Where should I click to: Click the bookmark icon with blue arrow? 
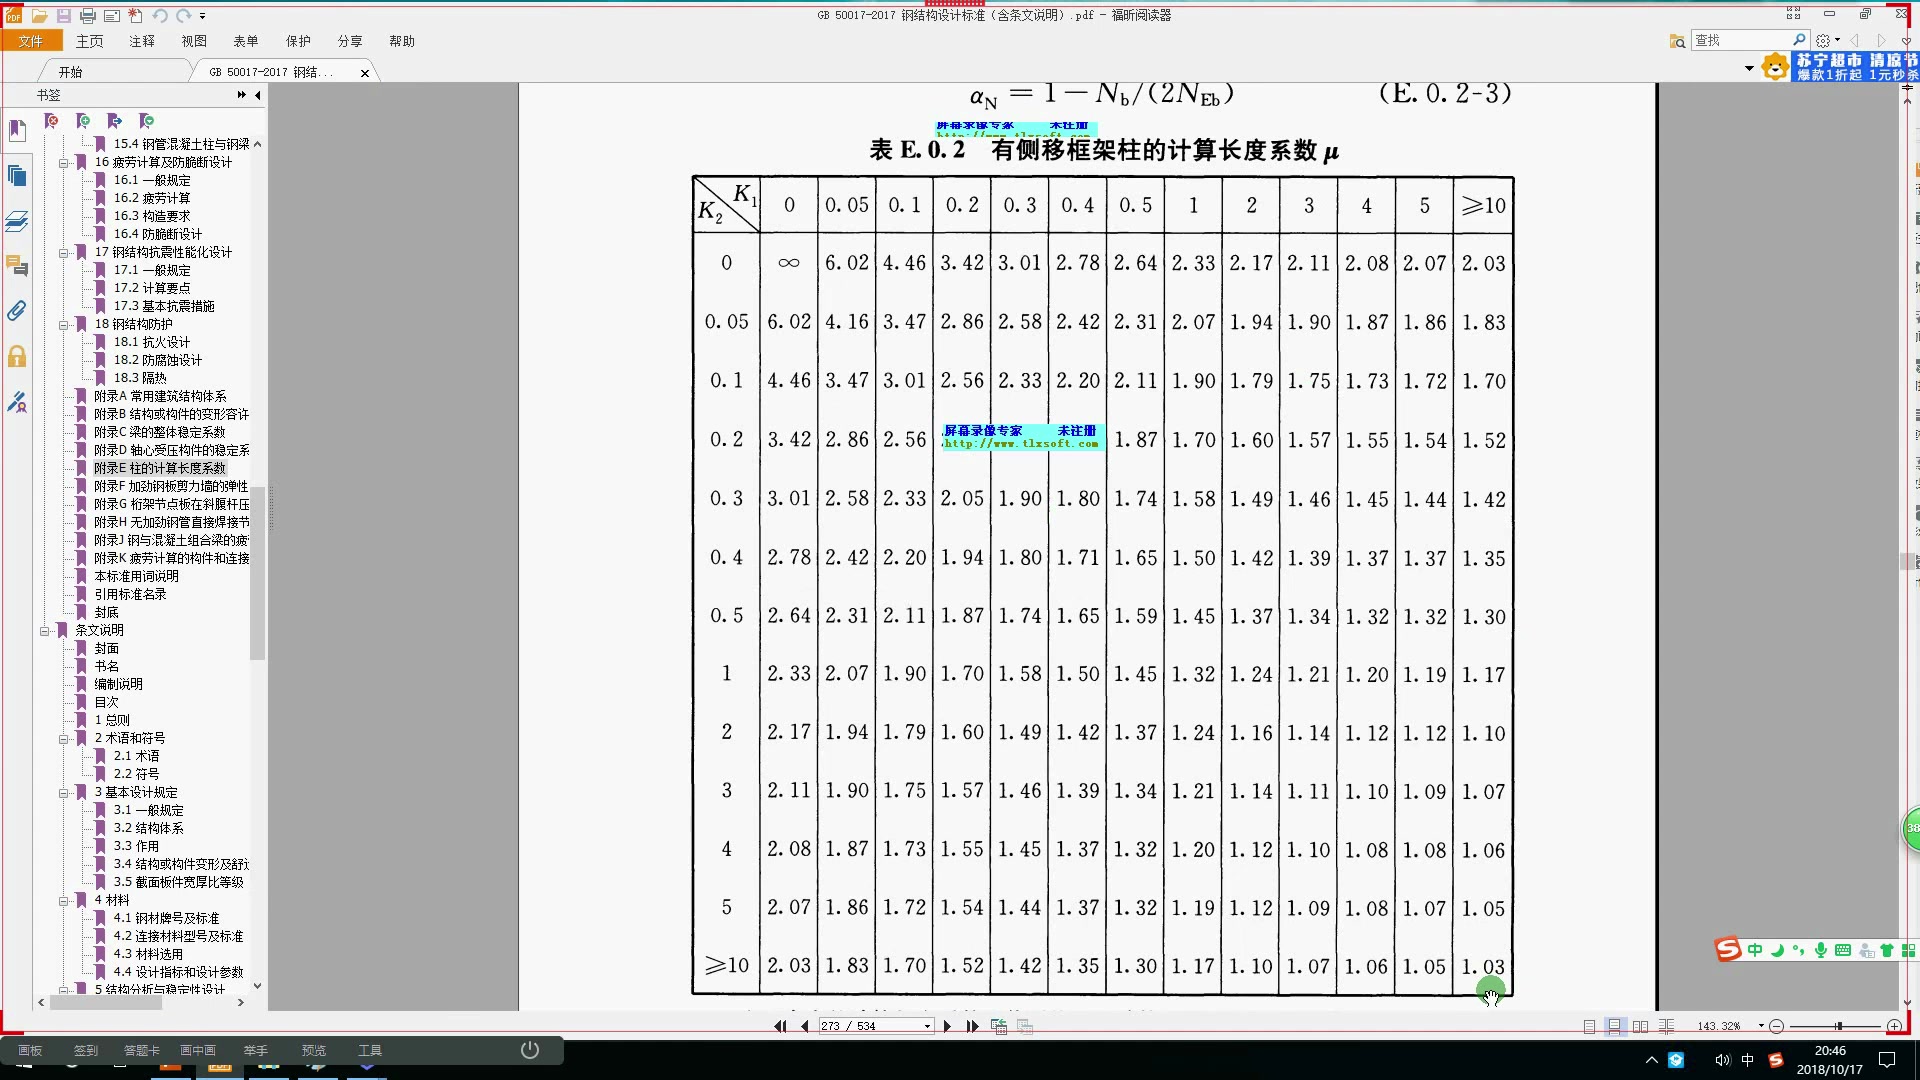(x=115, y=121)
